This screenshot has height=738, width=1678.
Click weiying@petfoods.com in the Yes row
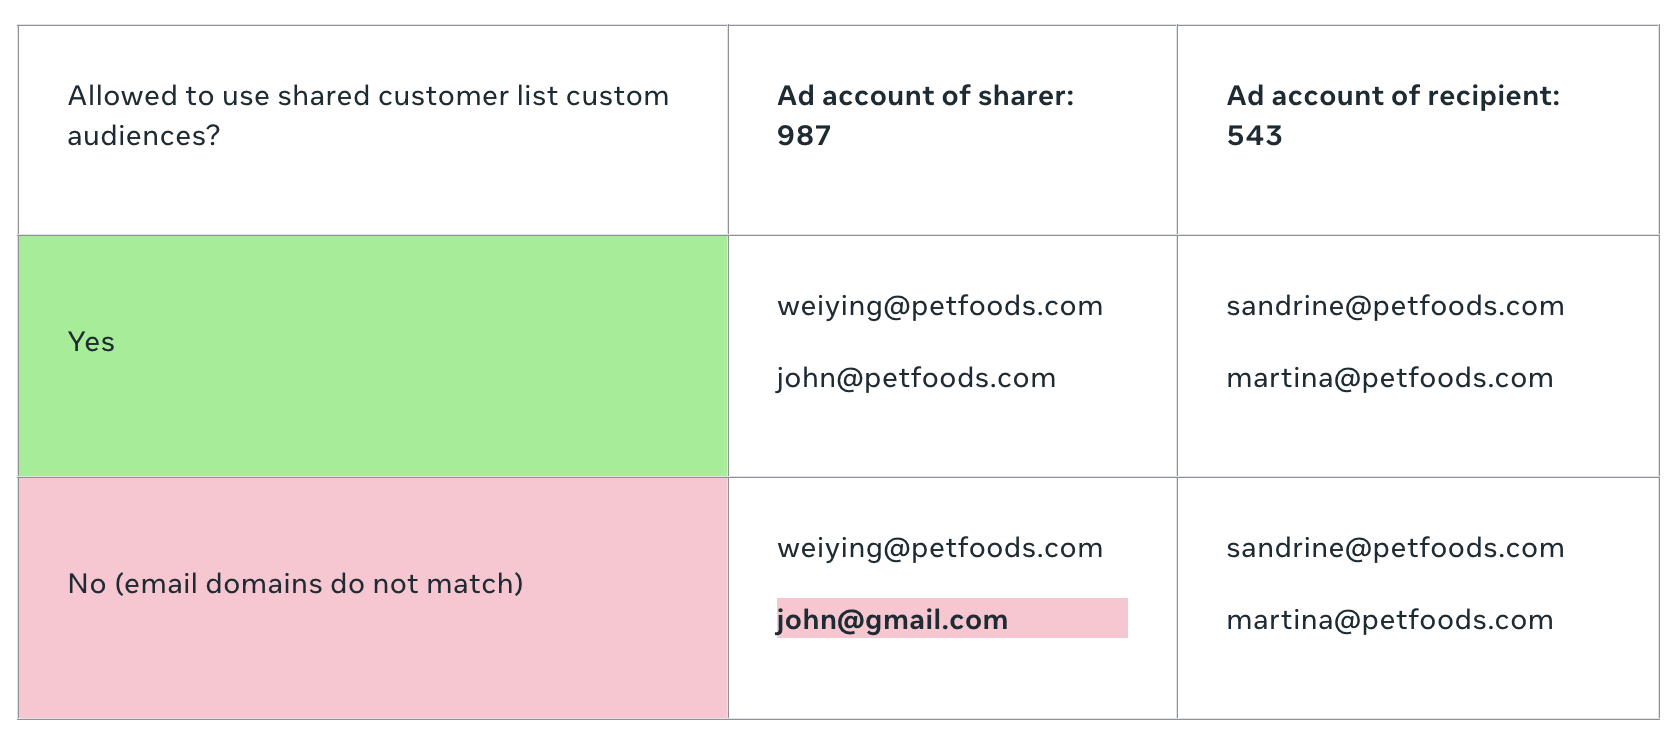point(940,306)
